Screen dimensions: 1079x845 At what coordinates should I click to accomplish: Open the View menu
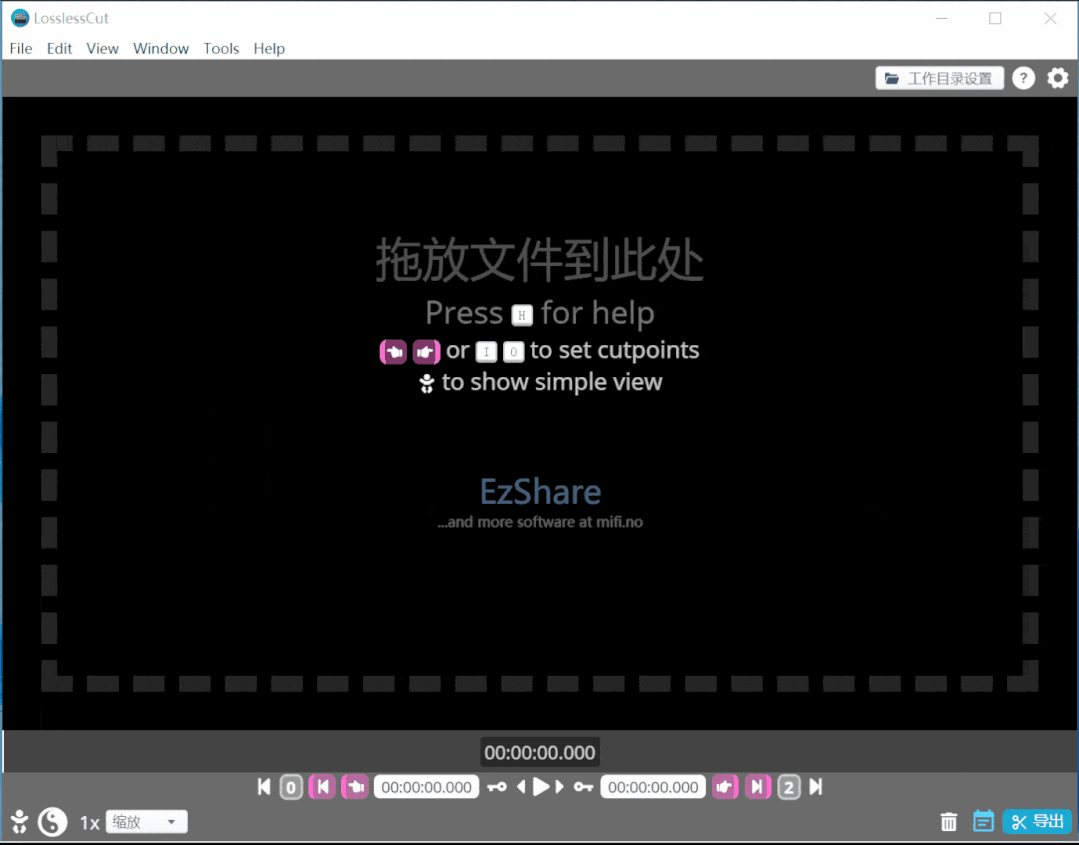(x=103, y=48)
